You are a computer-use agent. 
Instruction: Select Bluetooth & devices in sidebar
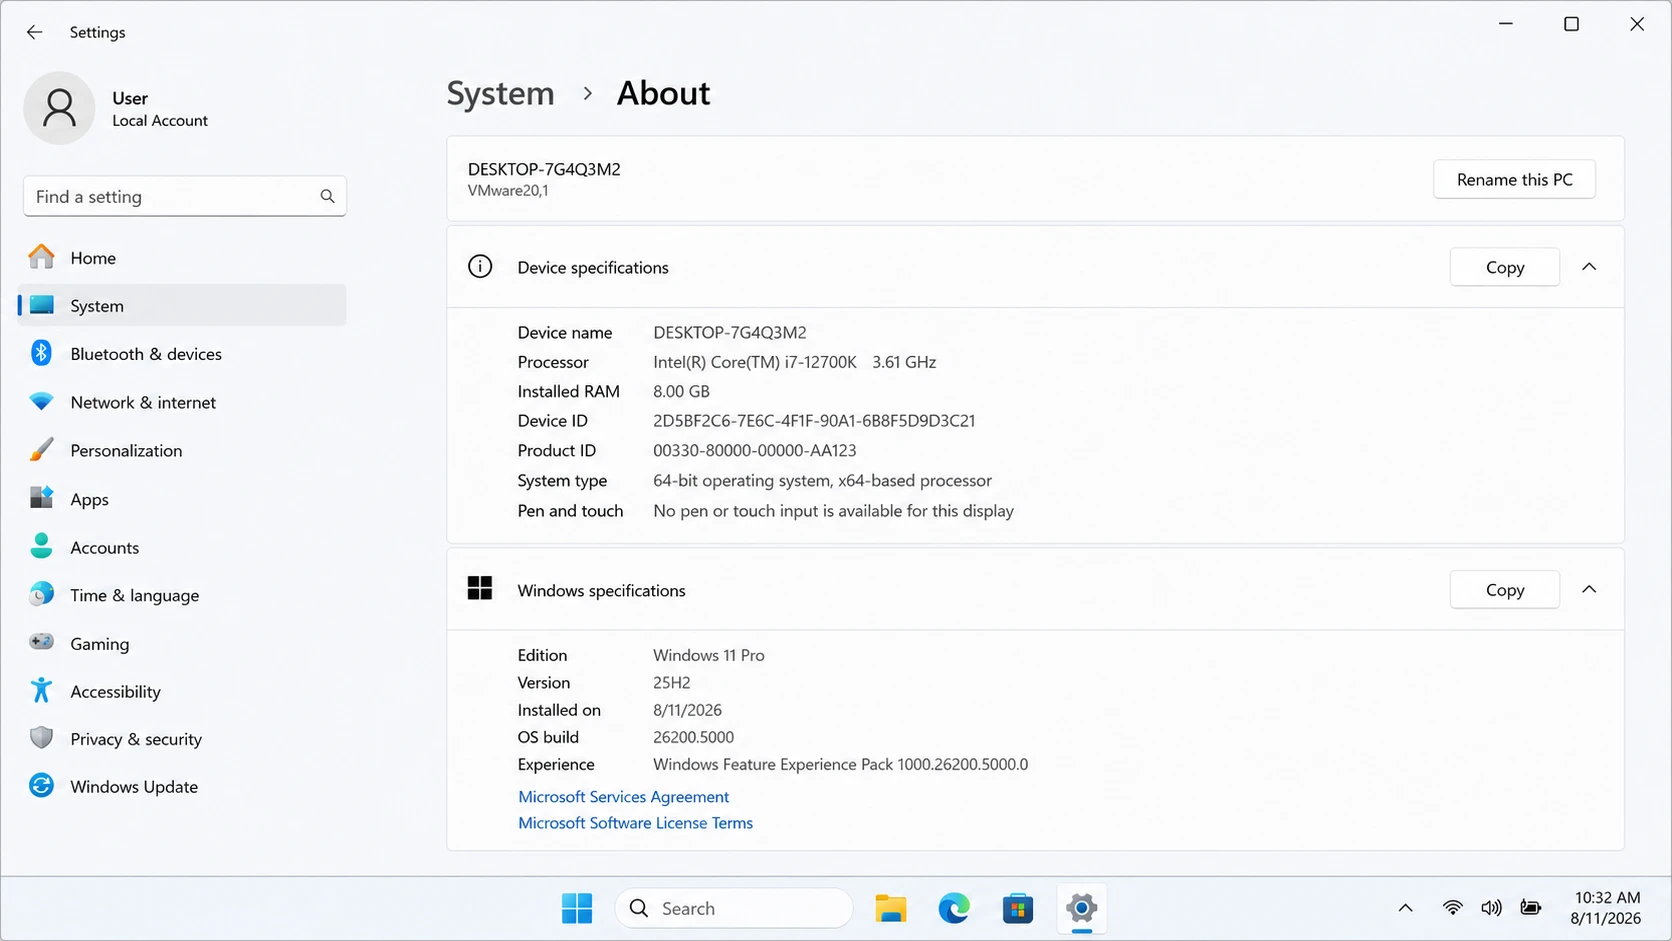coord(182,354)
